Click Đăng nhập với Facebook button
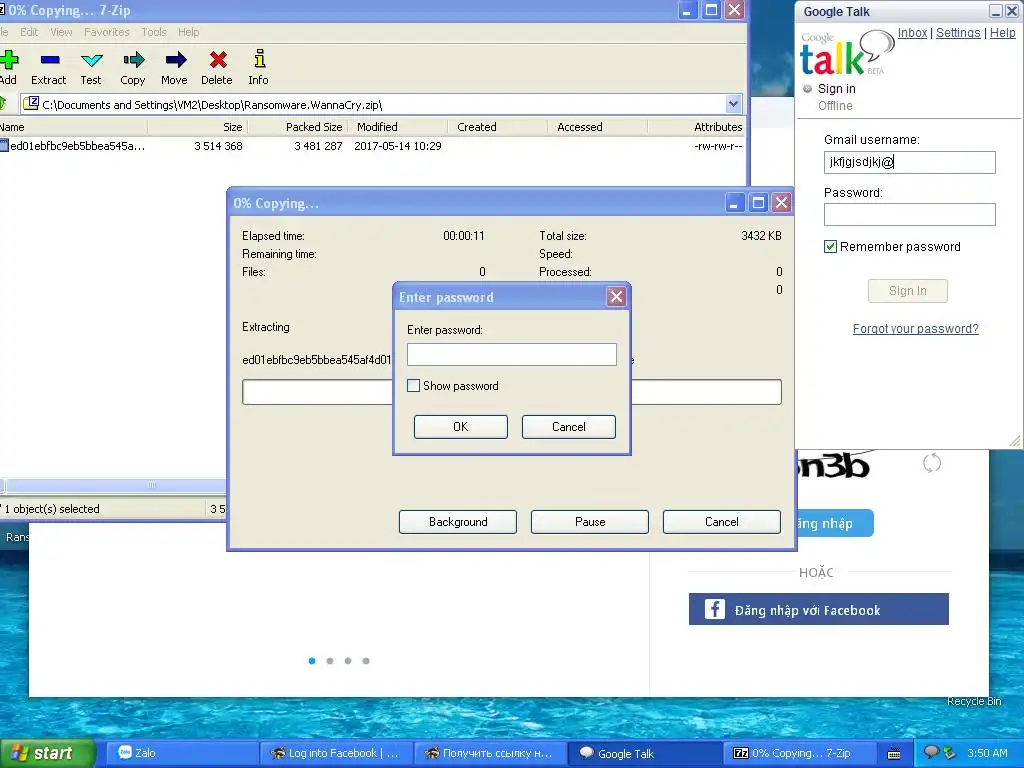 pos(818,609)
